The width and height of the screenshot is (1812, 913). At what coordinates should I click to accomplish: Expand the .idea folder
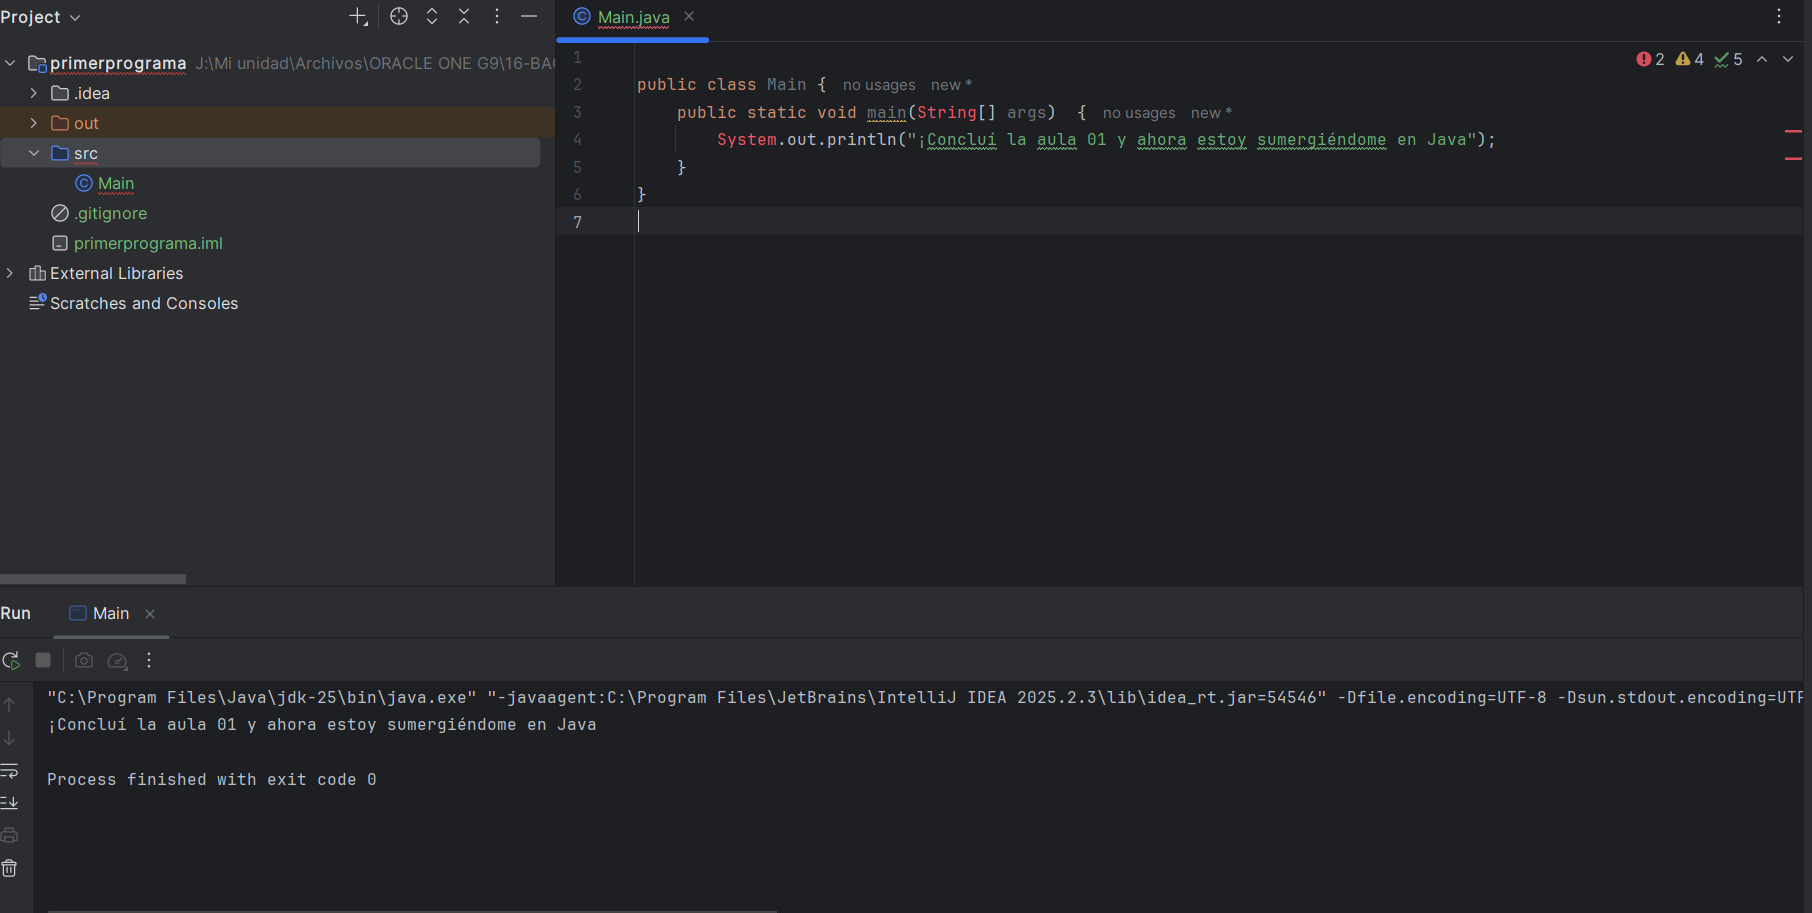[x=34, y=93]
